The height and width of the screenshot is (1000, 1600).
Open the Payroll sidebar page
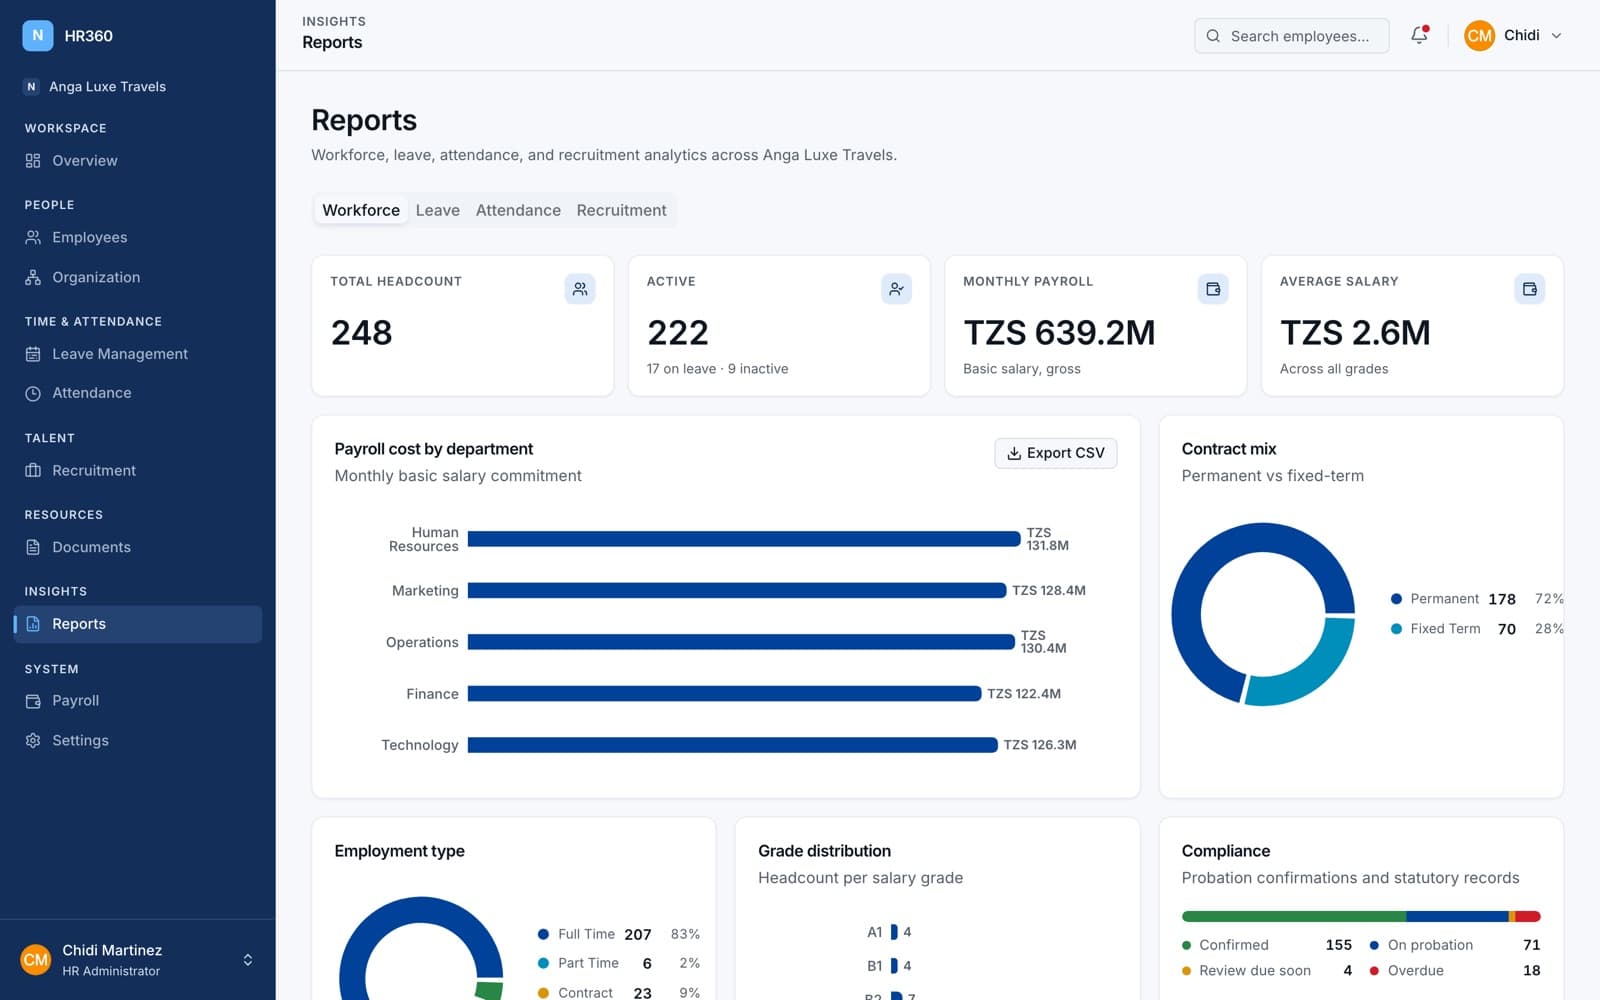(138, 701)
